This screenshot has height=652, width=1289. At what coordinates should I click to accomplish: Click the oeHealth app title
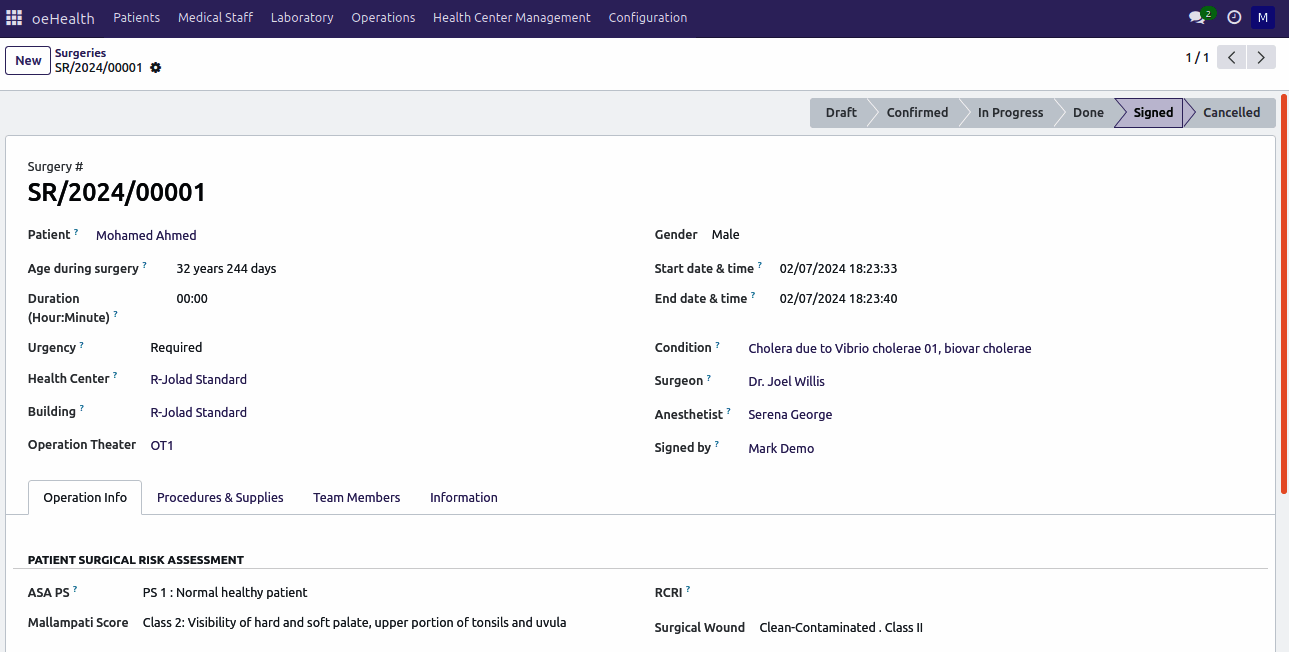(63, 18)
